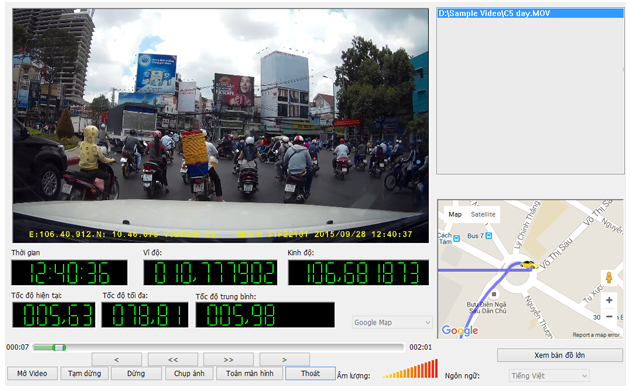
Task: Zoom in on the map with plus
Action: coord(609,300)
